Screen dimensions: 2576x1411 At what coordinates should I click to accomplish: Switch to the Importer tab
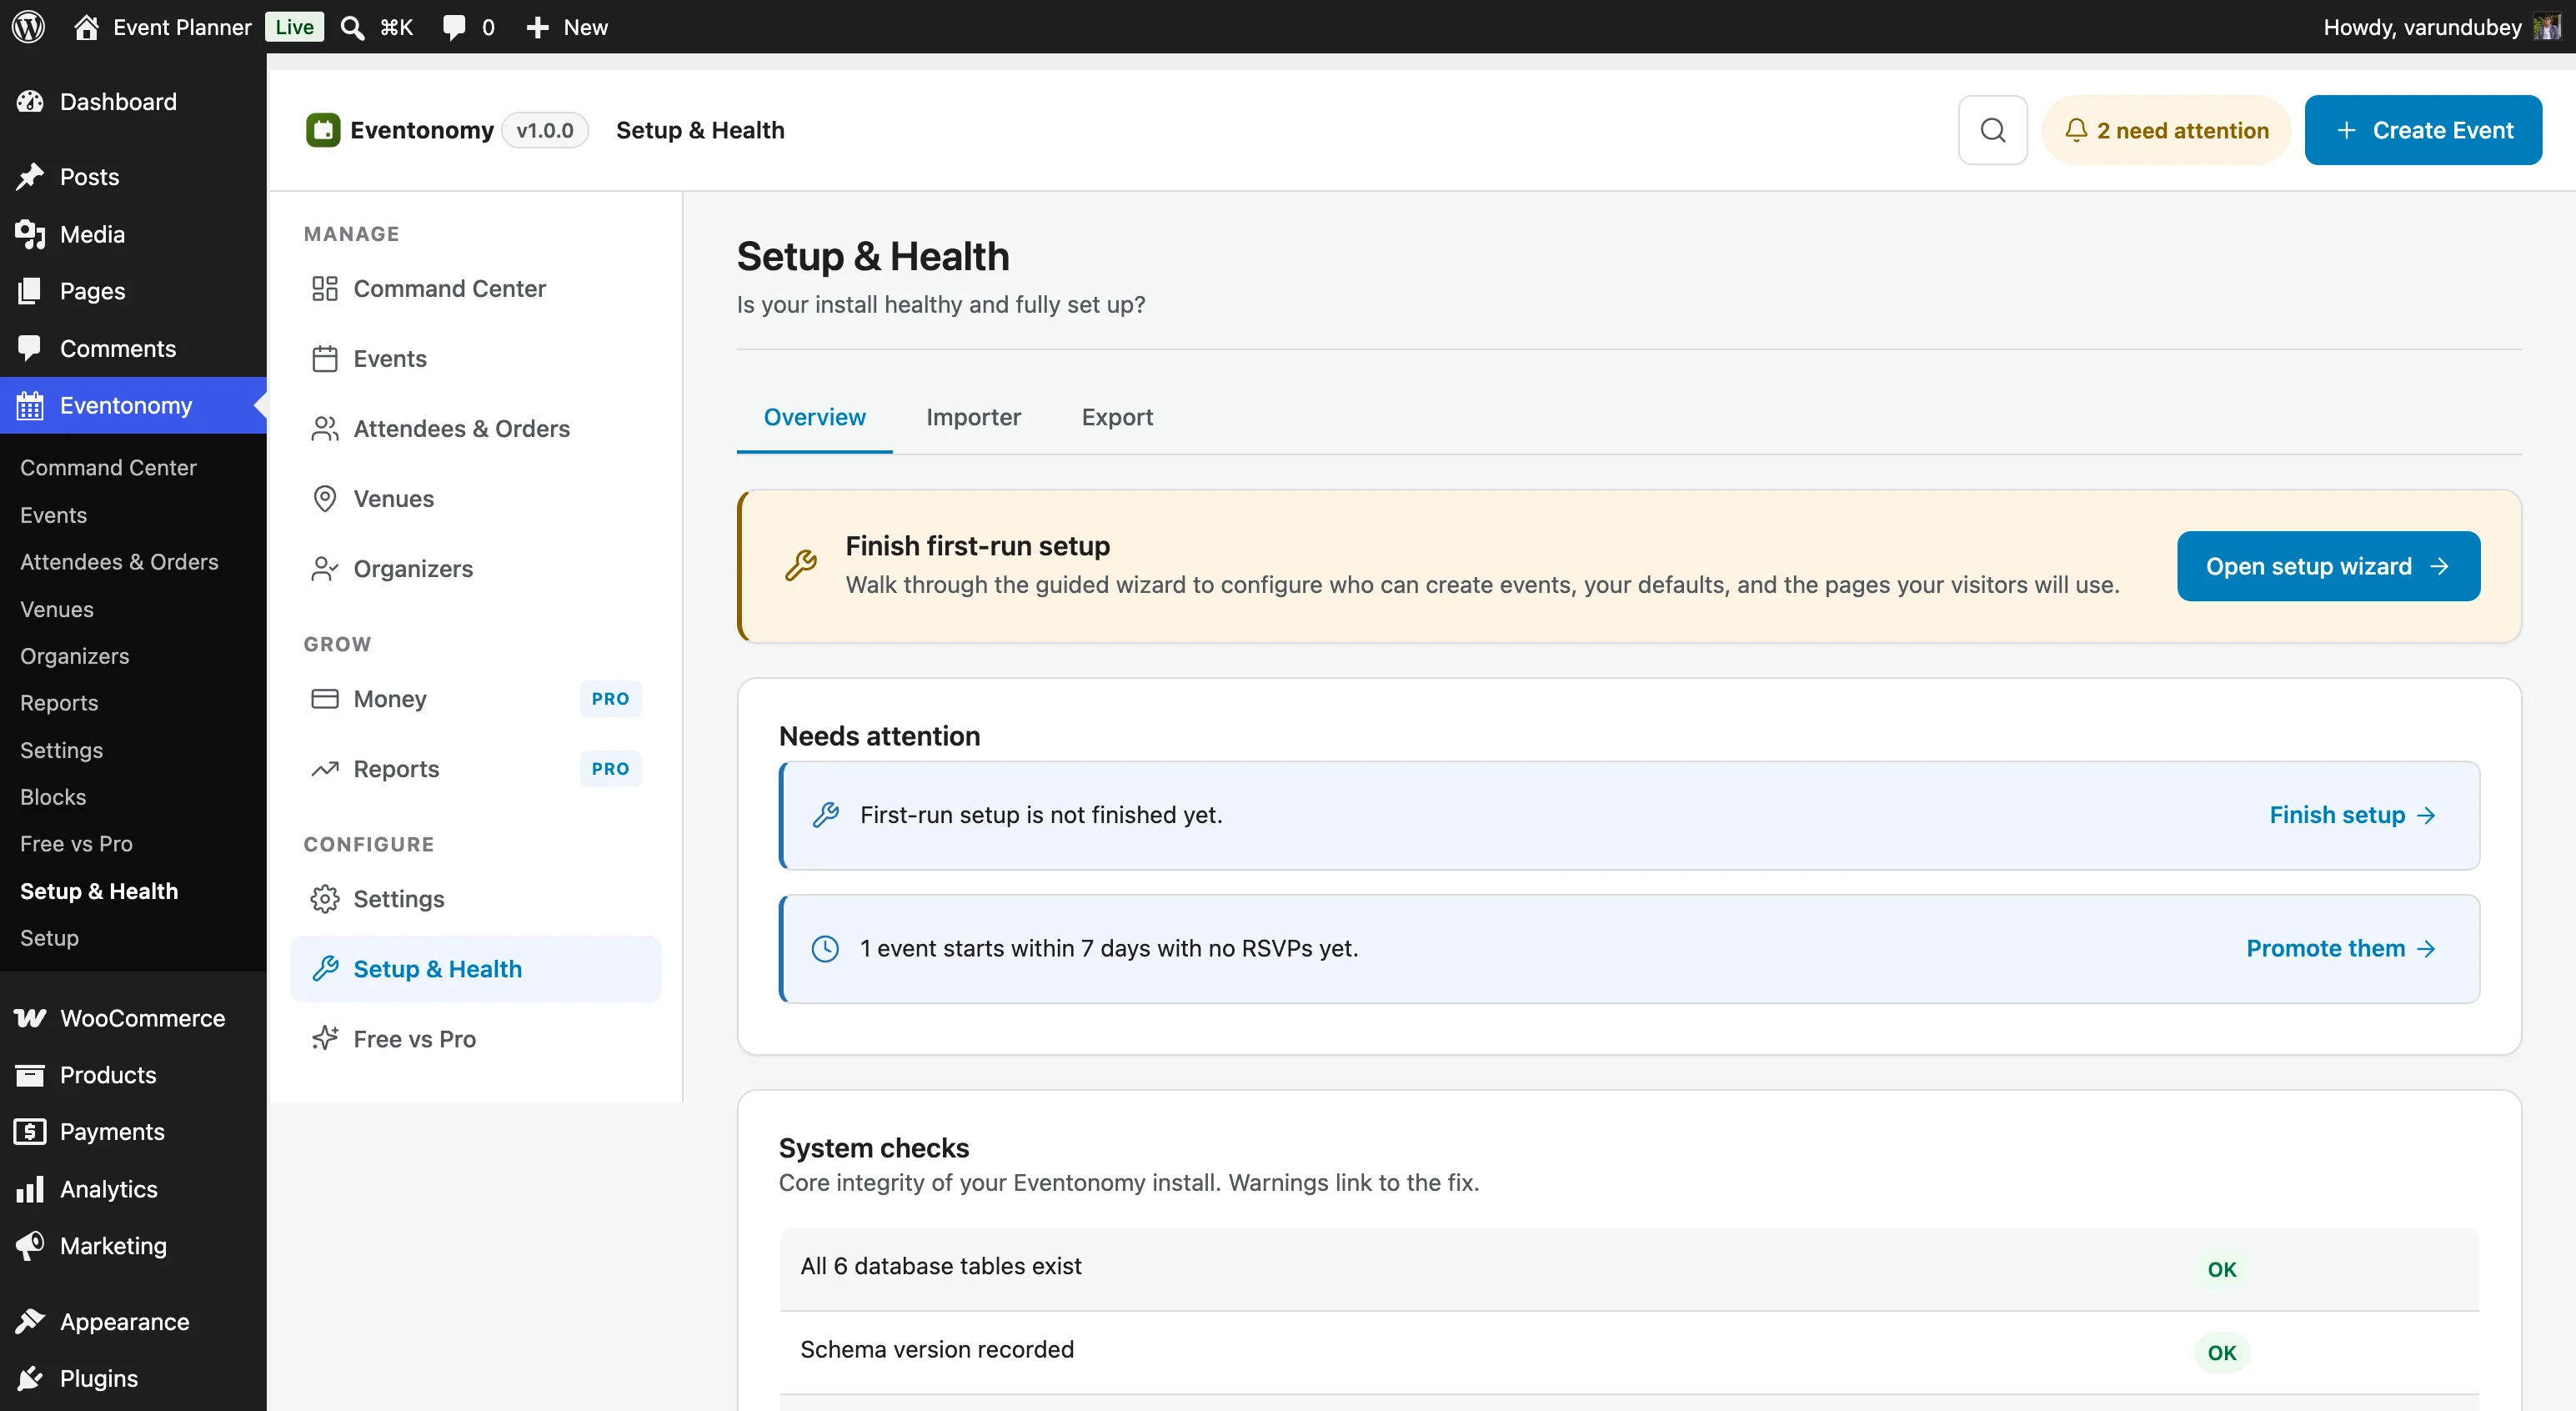pyautogui.click(x=973, y=417)
